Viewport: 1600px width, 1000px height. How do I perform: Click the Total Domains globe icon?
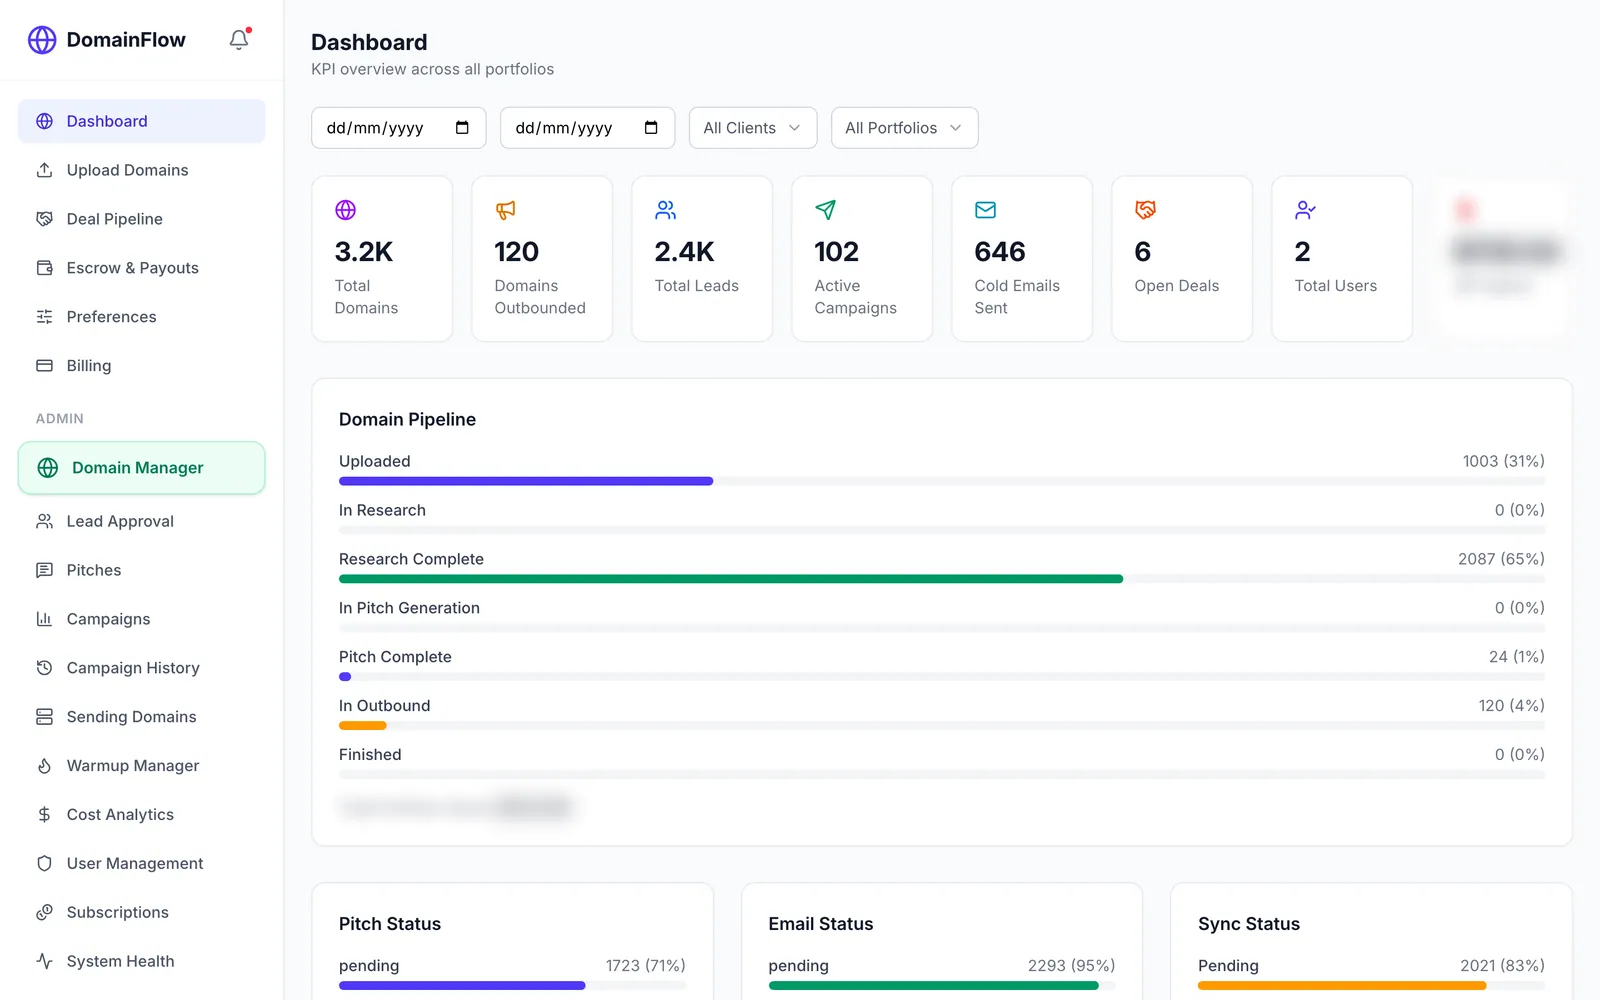[345, 210]
